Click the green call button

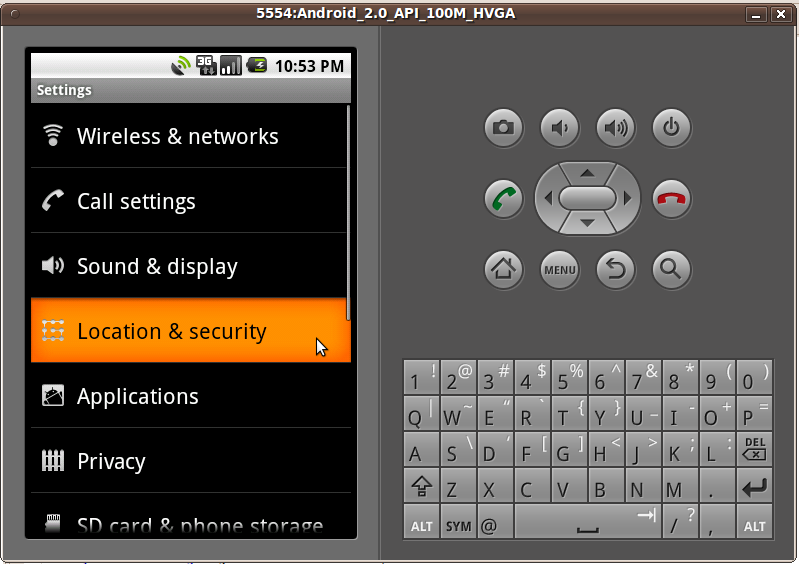(x=503, y=199)
